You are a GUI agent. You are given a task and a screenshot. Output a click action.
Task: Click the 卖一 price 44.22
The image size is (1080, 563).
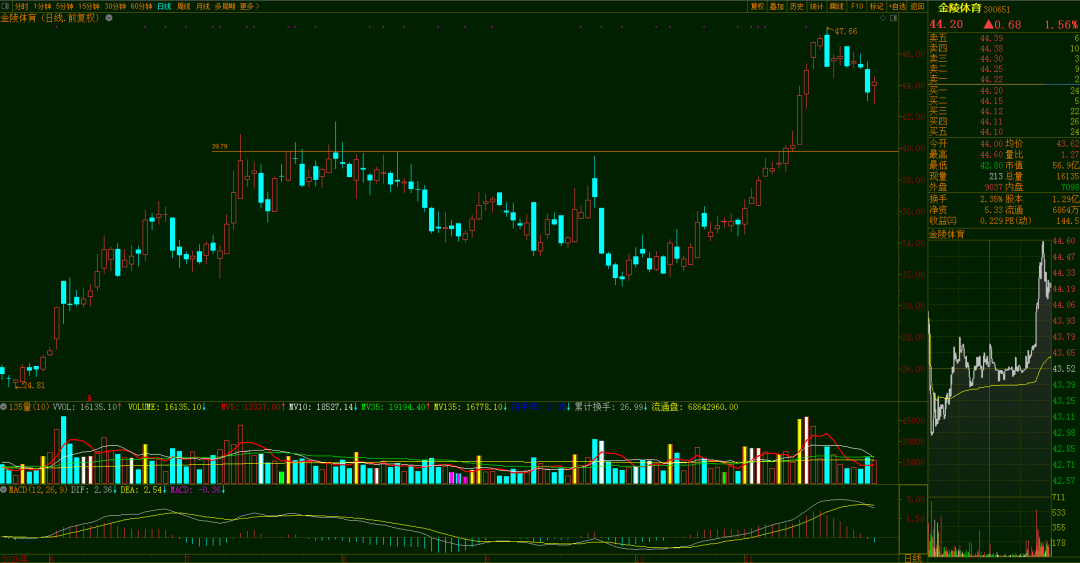click(991, 79)
